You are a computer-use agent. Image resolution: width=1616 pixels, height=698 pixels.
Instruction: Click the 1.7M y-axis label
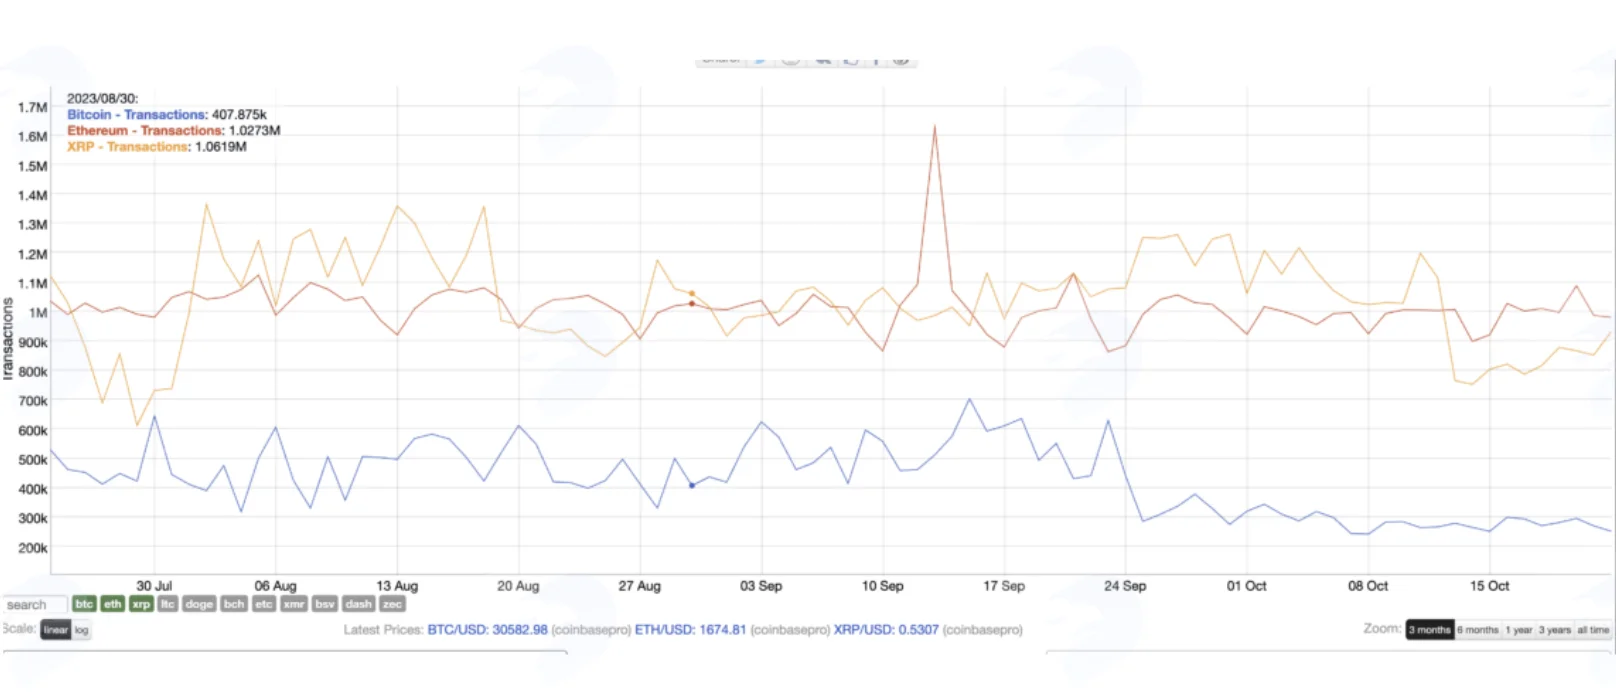[x=32, y=107]
